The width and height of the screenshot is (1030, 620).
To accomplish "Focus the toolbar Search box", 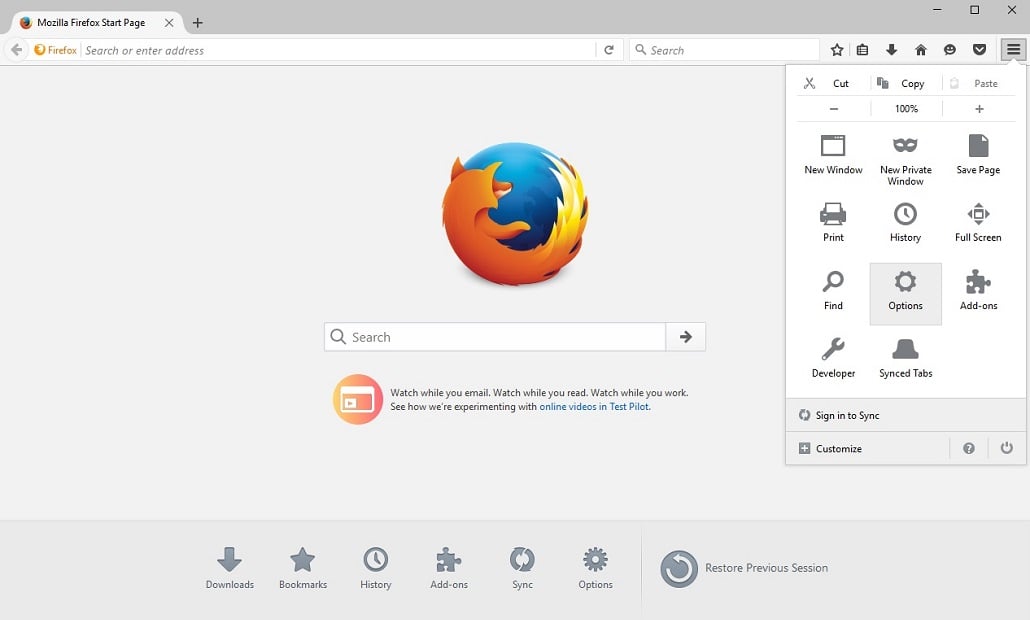I will click(x=725, y=50).
